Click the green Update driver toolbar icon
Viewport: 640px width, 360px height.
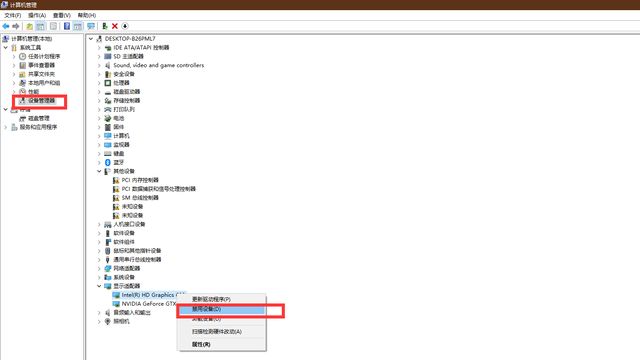pos(104,26)
